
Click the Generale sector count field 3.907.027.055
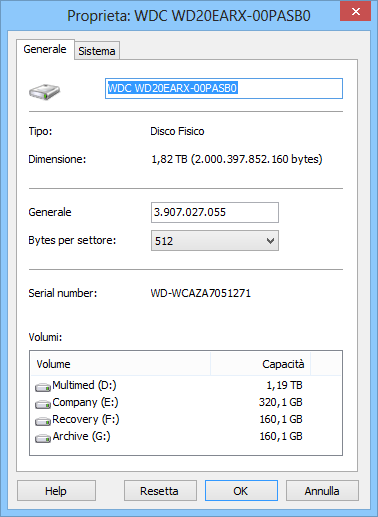(x=215, y=212)
